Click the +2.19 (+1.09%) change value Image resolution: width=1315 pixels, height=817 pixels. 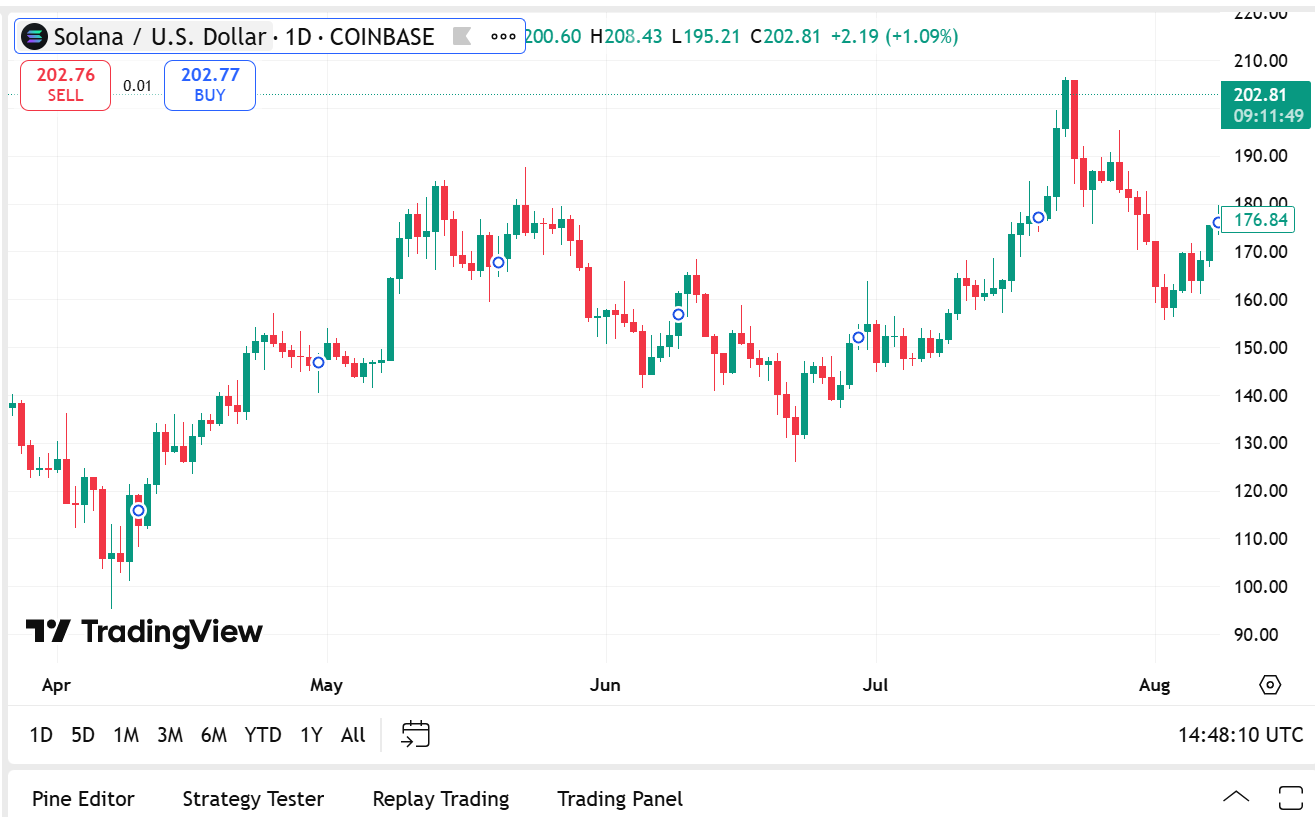(x=895, y=37)
